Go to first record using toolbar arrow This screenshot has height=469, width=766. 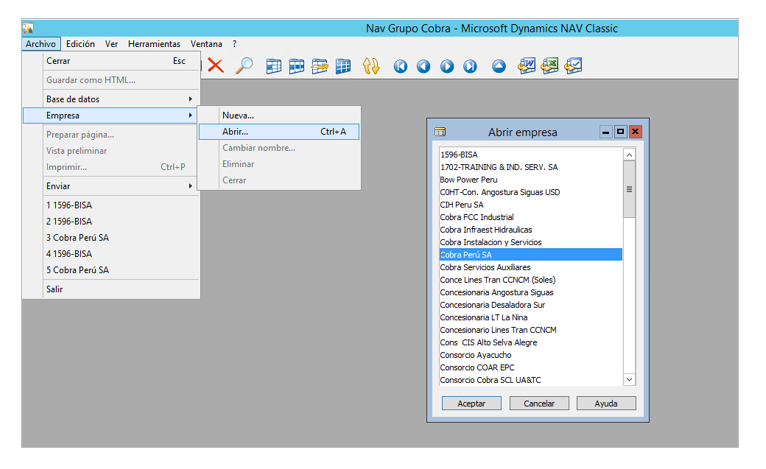point(401,66)
